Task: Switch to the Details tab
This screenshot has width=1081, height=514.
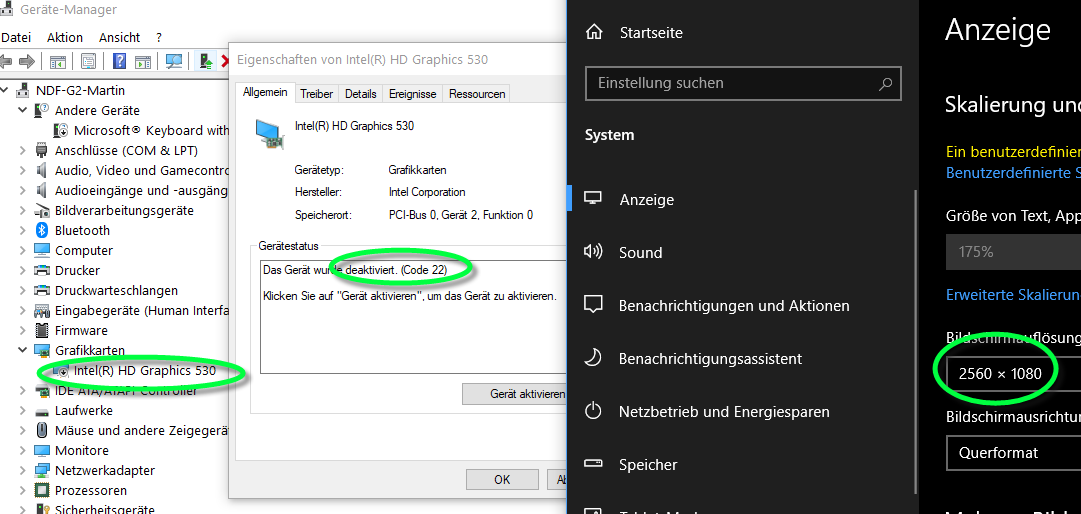Action: [361, 94]
